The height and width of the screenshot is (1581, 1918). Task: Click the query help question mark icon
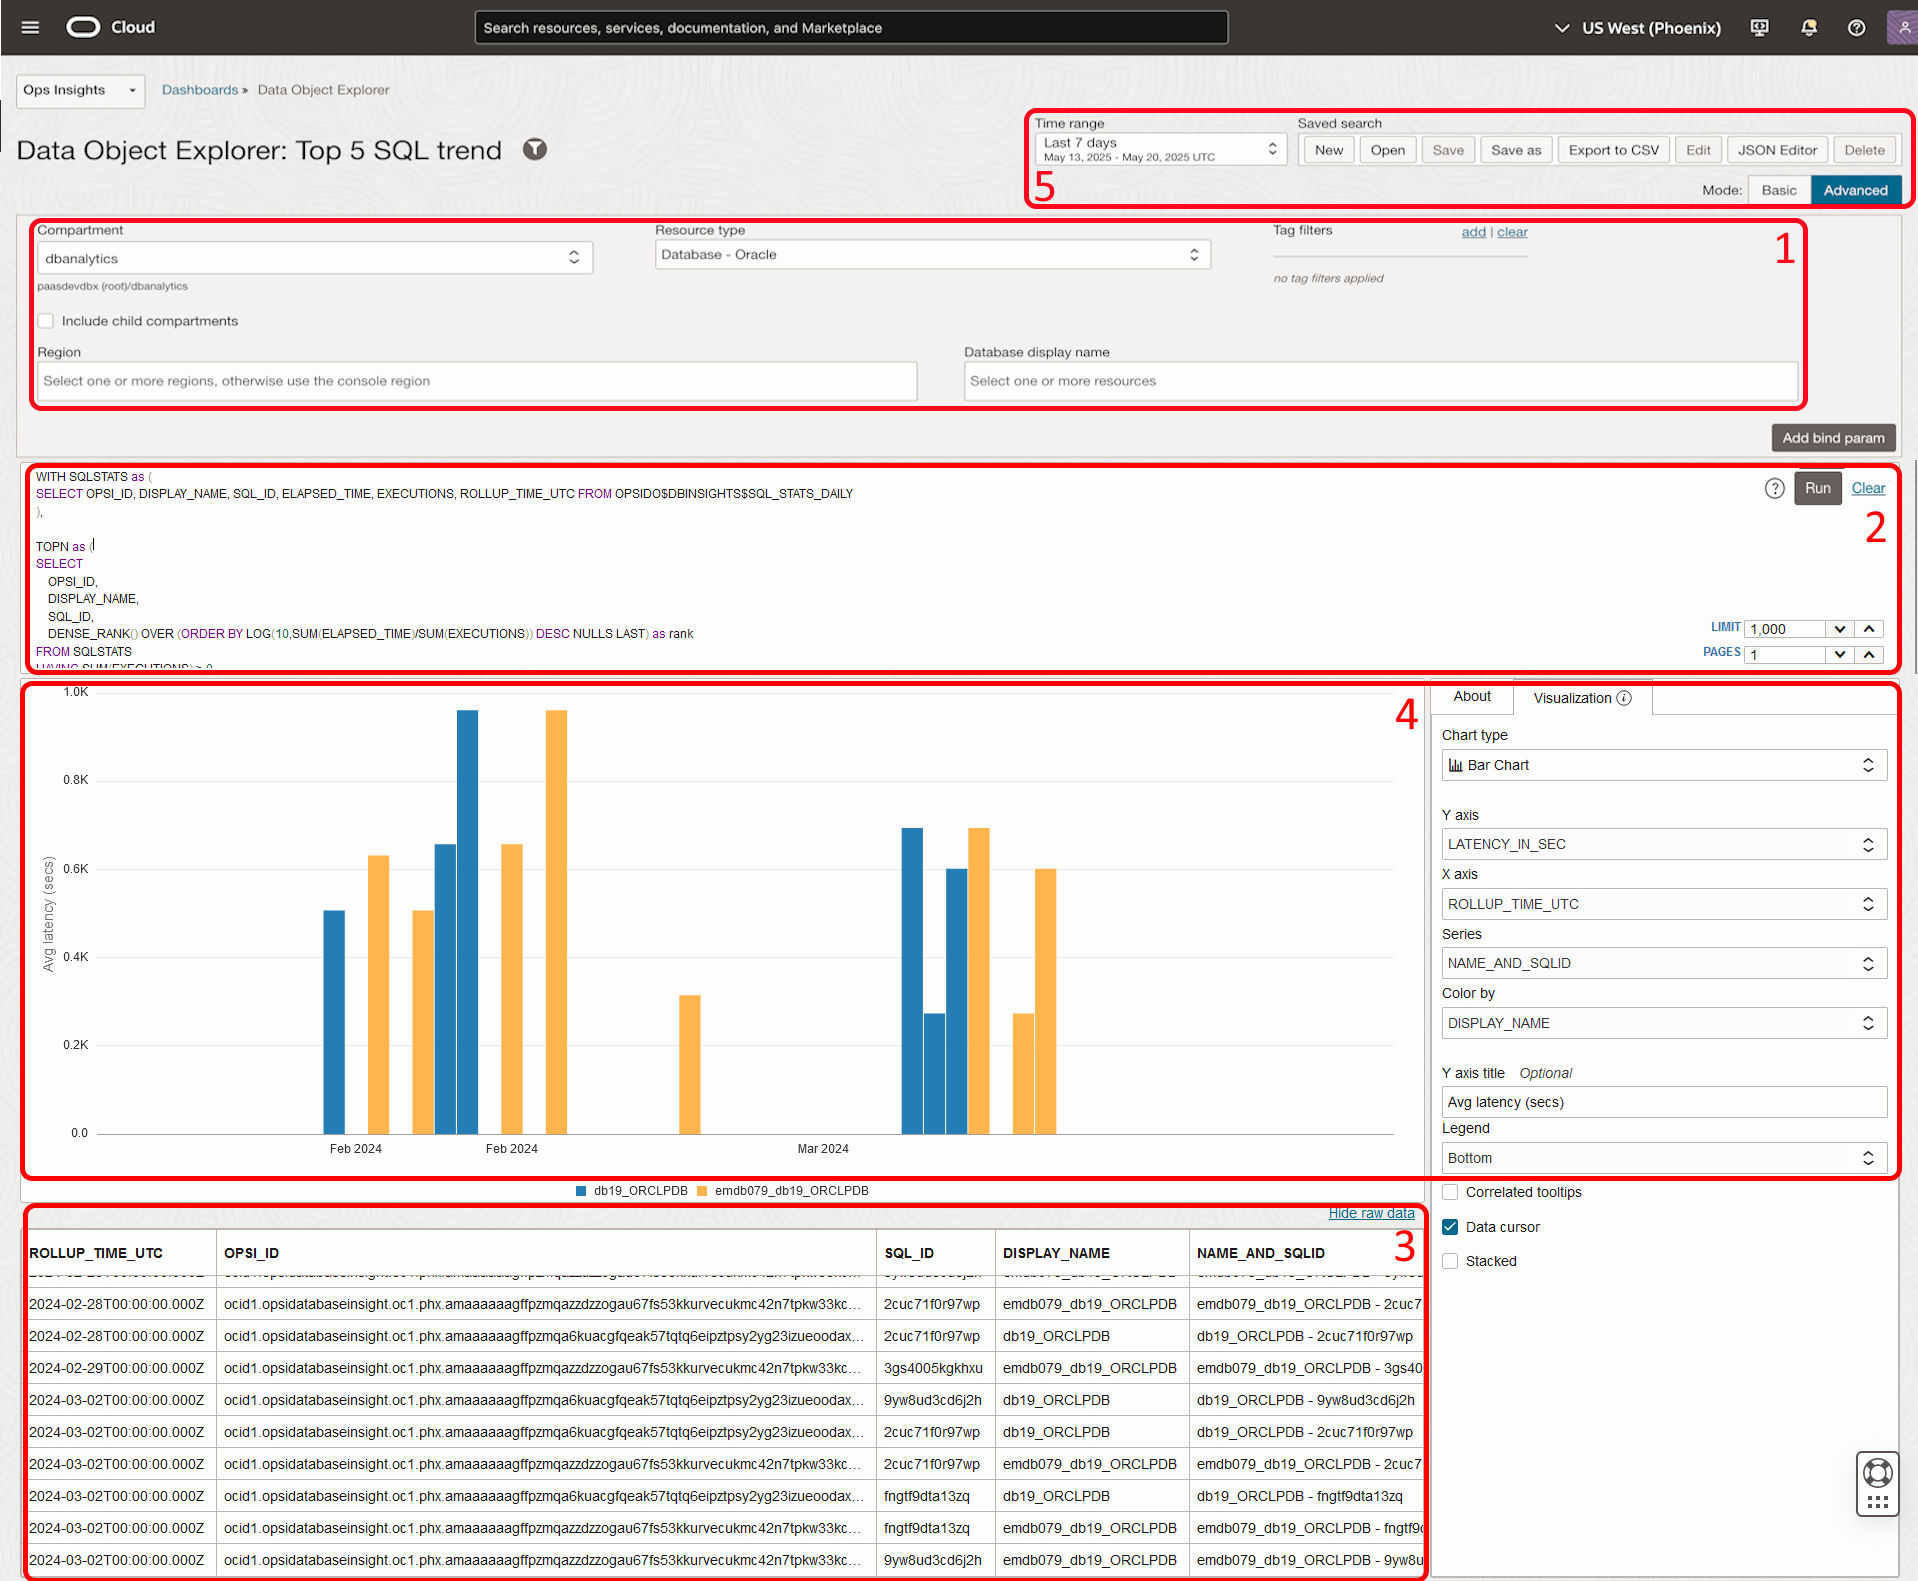(x=1774, y=488)
